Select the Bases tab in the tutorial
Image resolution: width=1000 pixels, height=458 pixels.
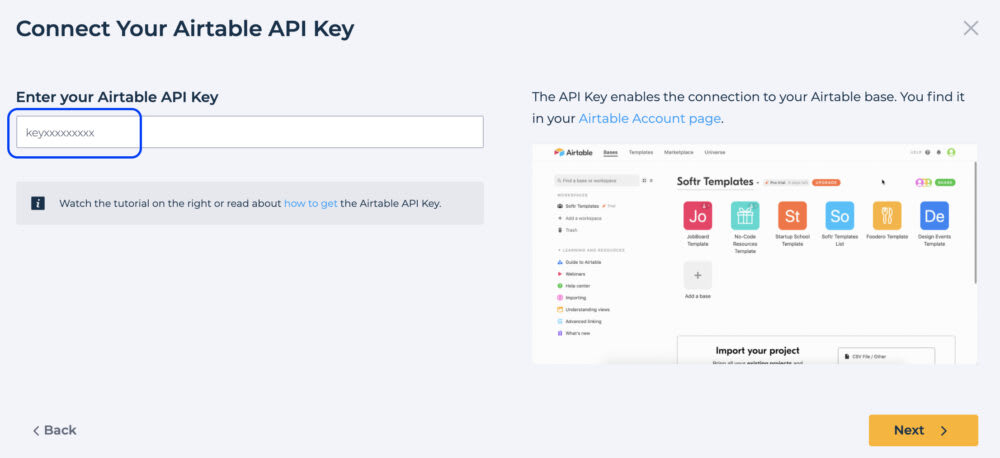(x=610, y=152)
